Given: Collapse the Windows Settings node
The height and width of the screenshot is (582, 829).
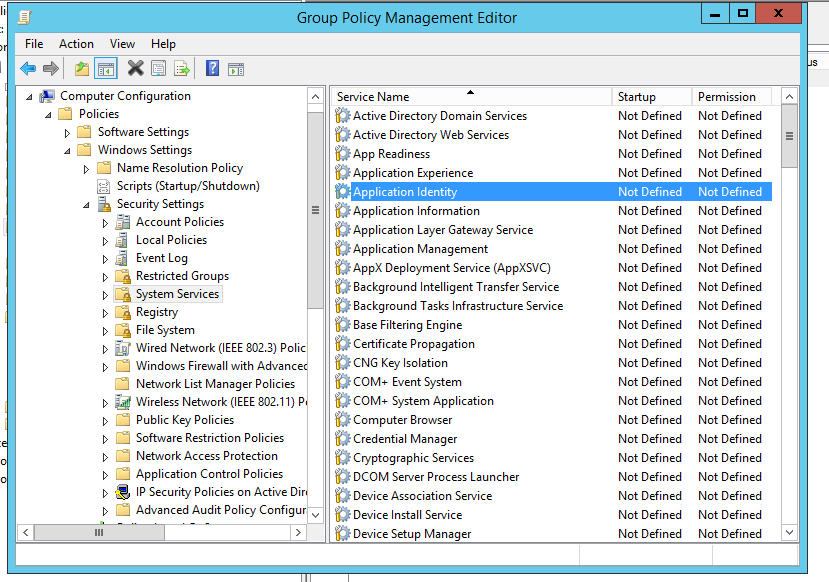Looking at the screenshot, I should point(67,151).
